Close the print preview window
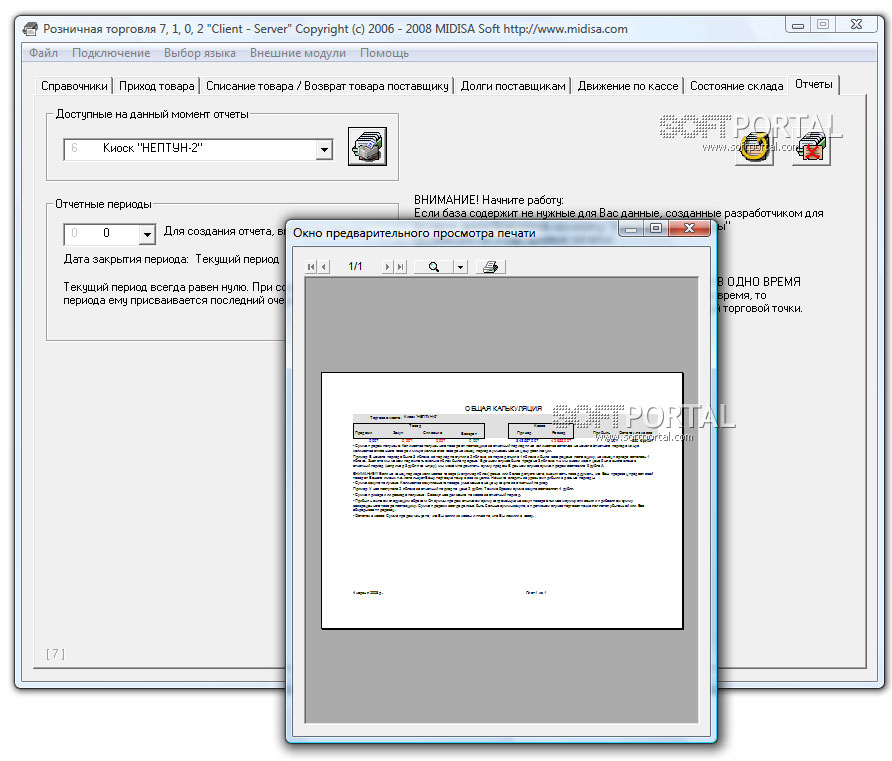 click(x=689, y=229)
